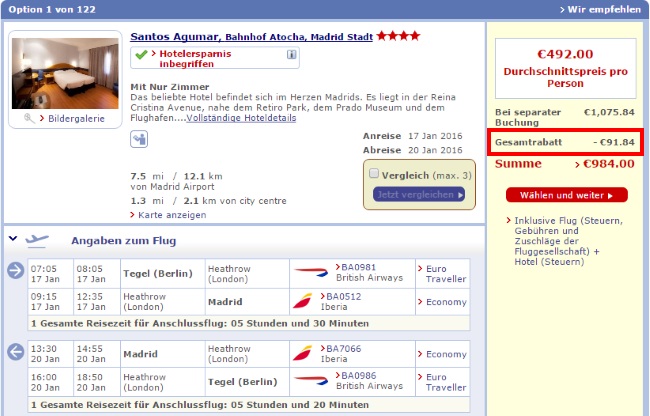Screen dimensions: 650x416
Task: Click Iberia logo for flight BA0512
Action: (302, 301)
